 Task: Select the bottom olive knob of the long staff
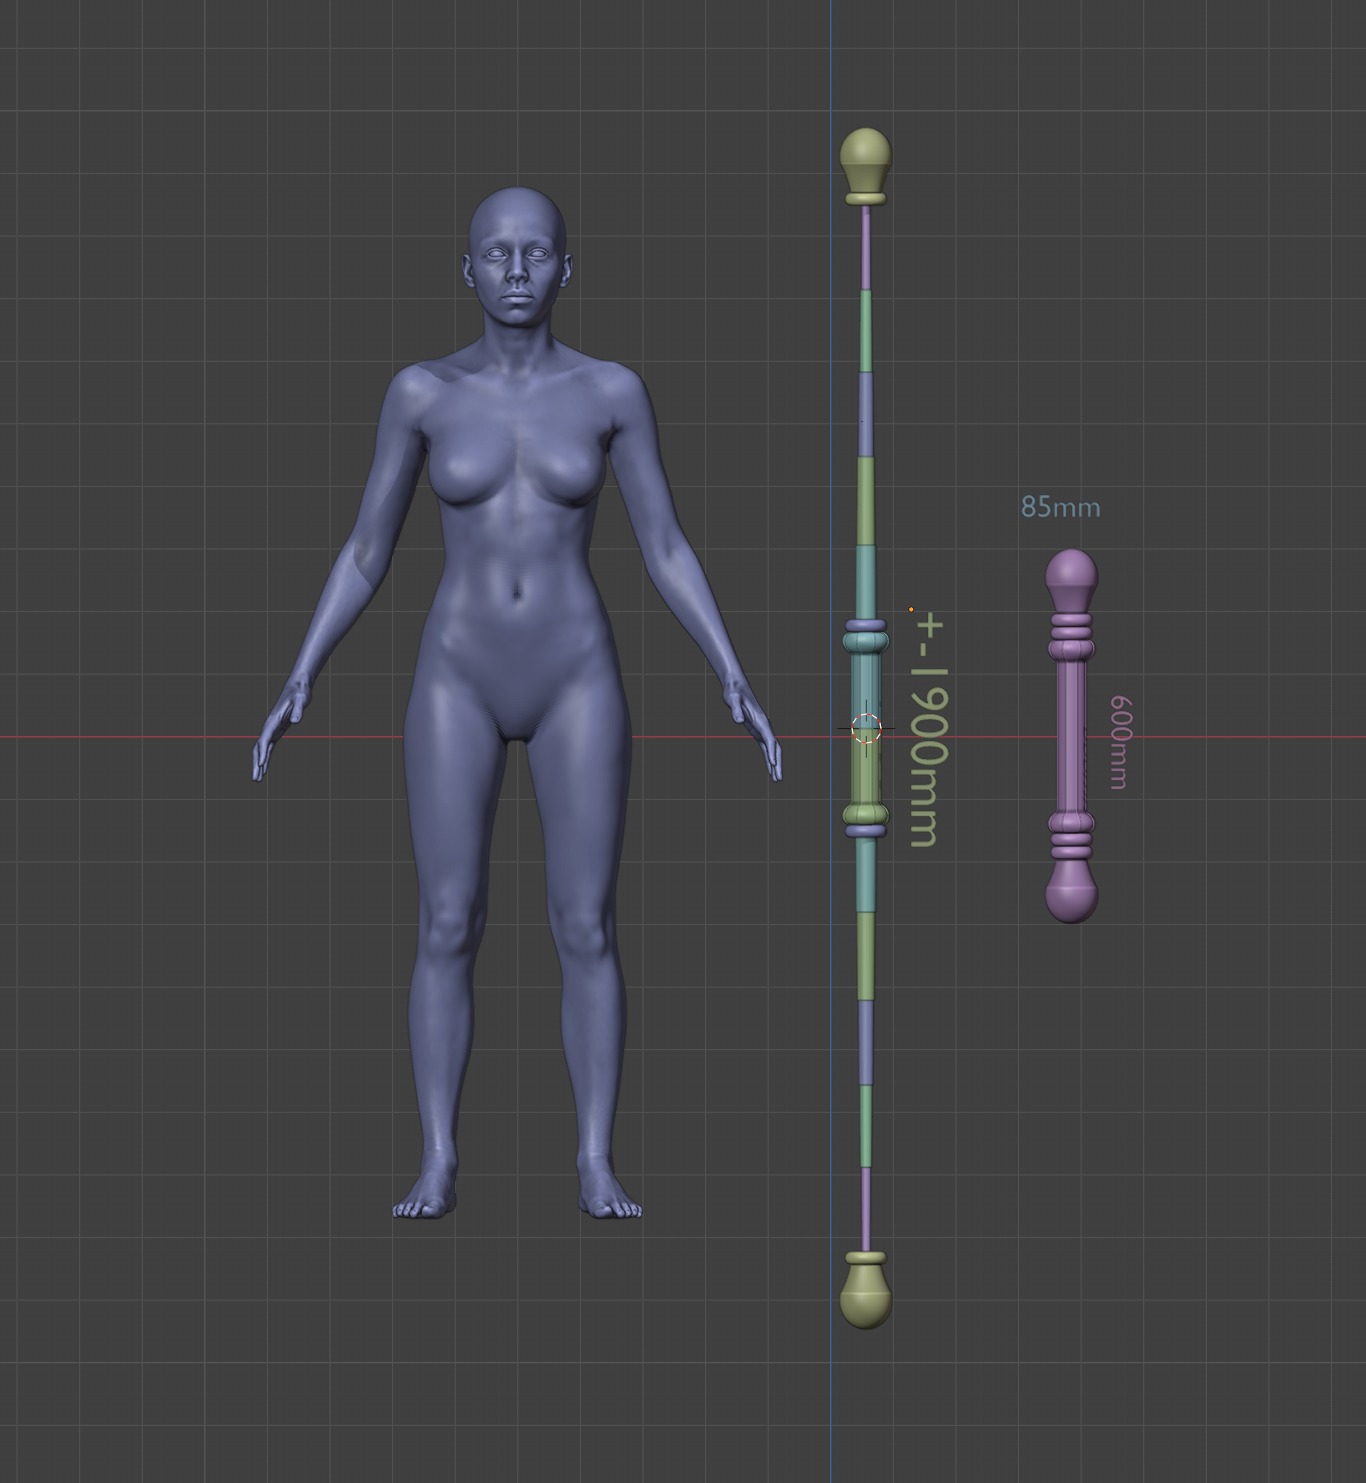click(x=866, y=1290)
